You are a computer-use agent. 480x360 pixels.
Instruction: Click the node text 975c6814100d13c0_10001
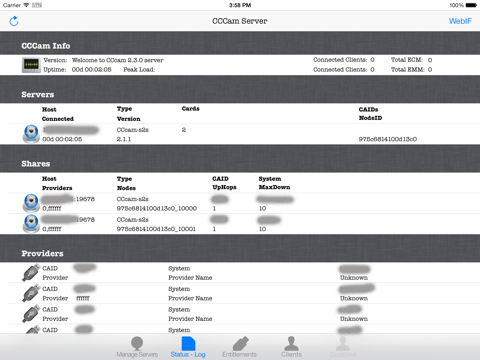156,229
